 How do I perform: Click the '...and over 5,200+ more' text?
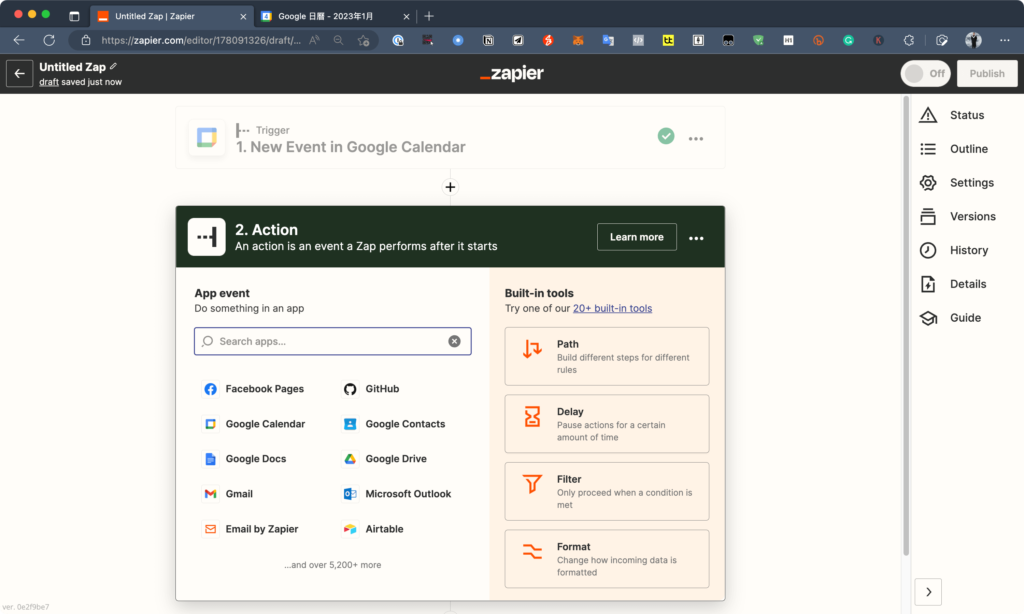pyautogui.click(x=332, y=565)
